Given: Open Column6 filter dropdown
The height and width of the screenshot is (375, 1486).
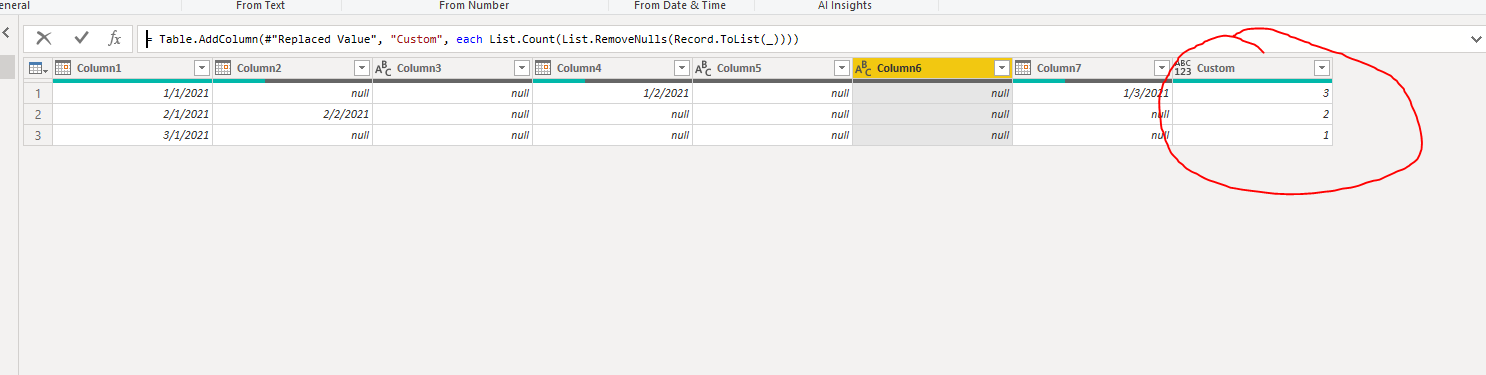Looking at the screenshot, I should click(x=1001, y=68).
